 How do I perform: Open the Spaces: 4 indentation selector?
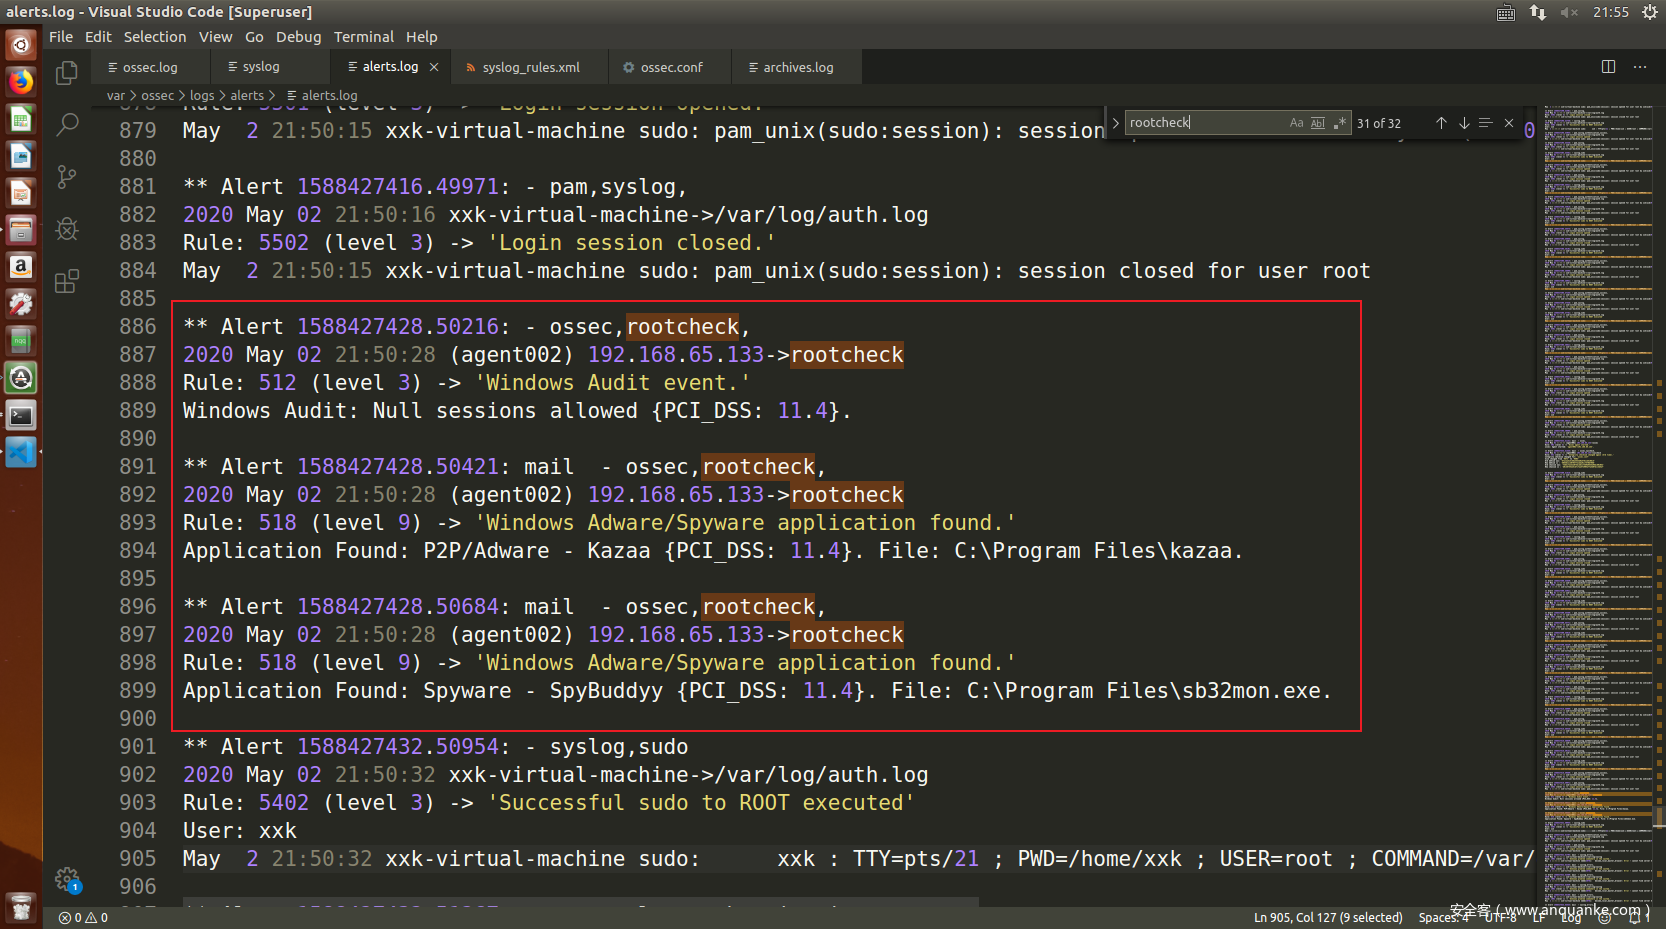[x=1443, y=917]
